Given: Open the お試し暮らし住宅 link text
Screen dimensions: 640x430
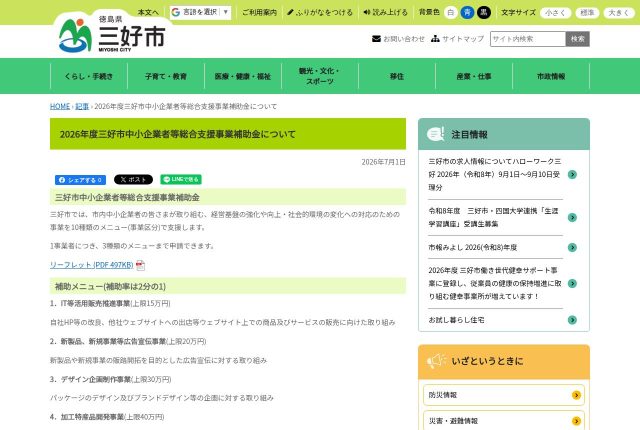Looking at the screenshot, I should [456, 320].
